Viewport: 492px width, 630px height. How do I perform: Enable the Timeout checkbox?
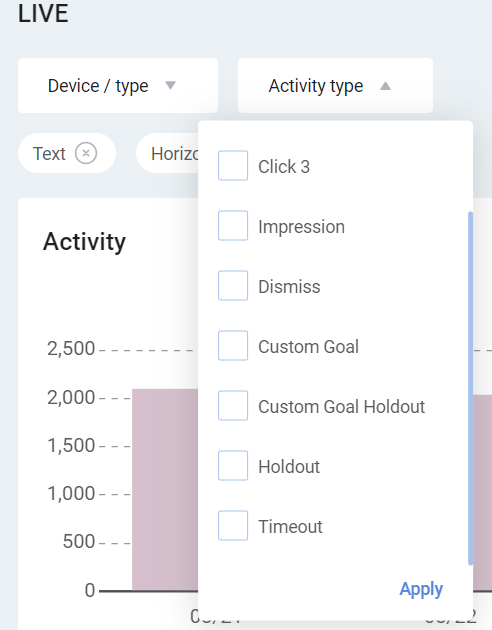coord(233,526)
